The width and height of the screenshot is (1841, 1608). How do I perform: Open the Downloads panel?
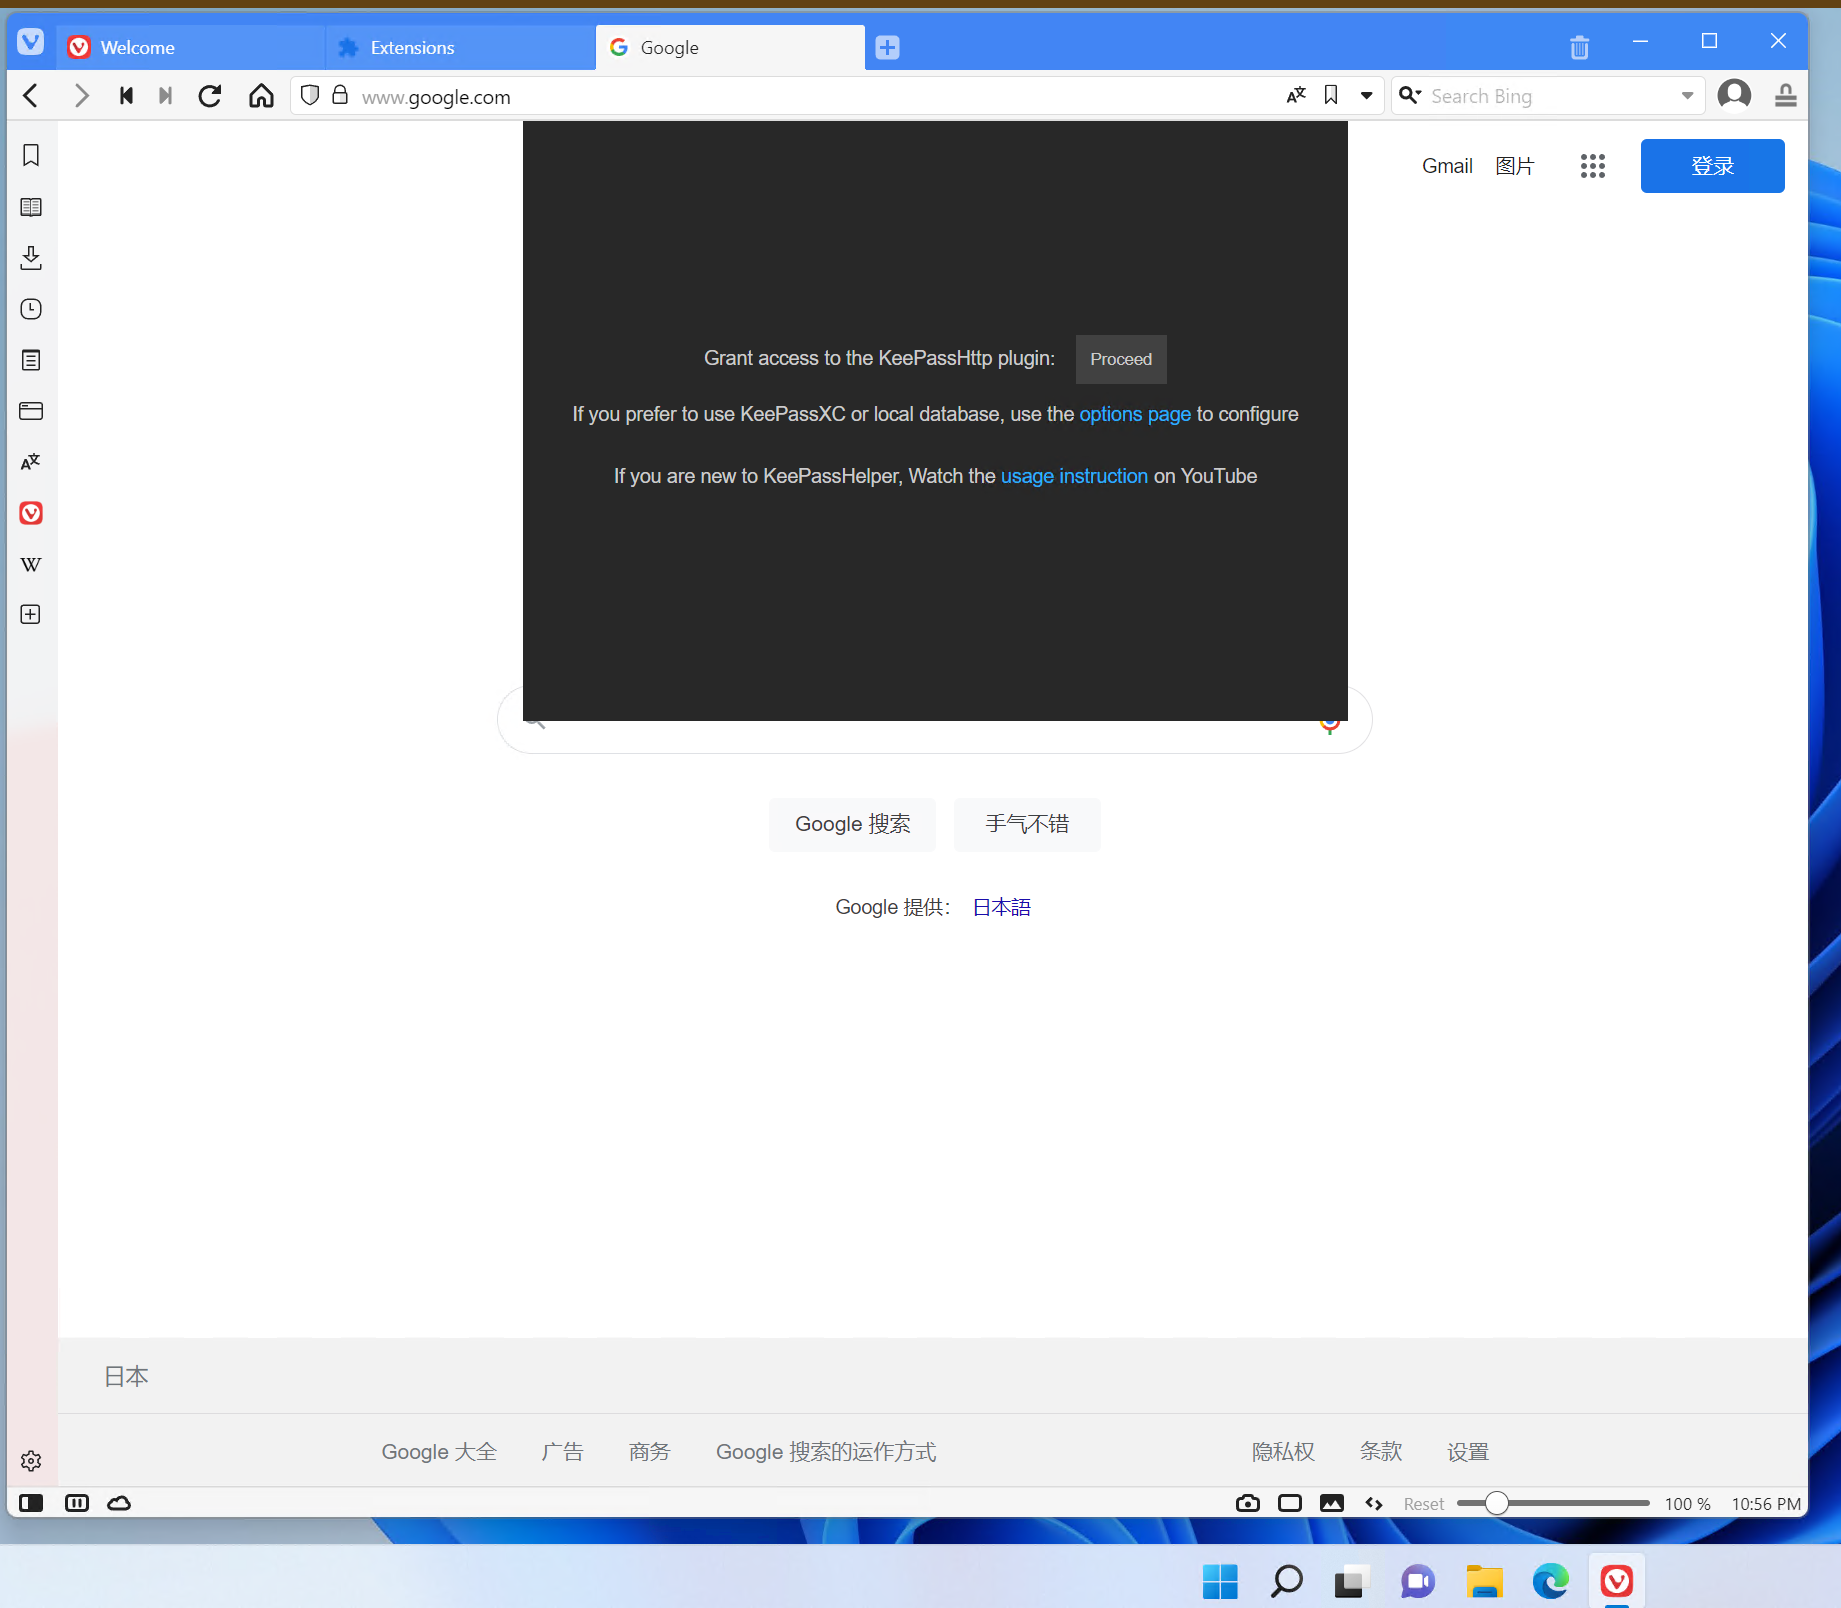pos(31,258)
